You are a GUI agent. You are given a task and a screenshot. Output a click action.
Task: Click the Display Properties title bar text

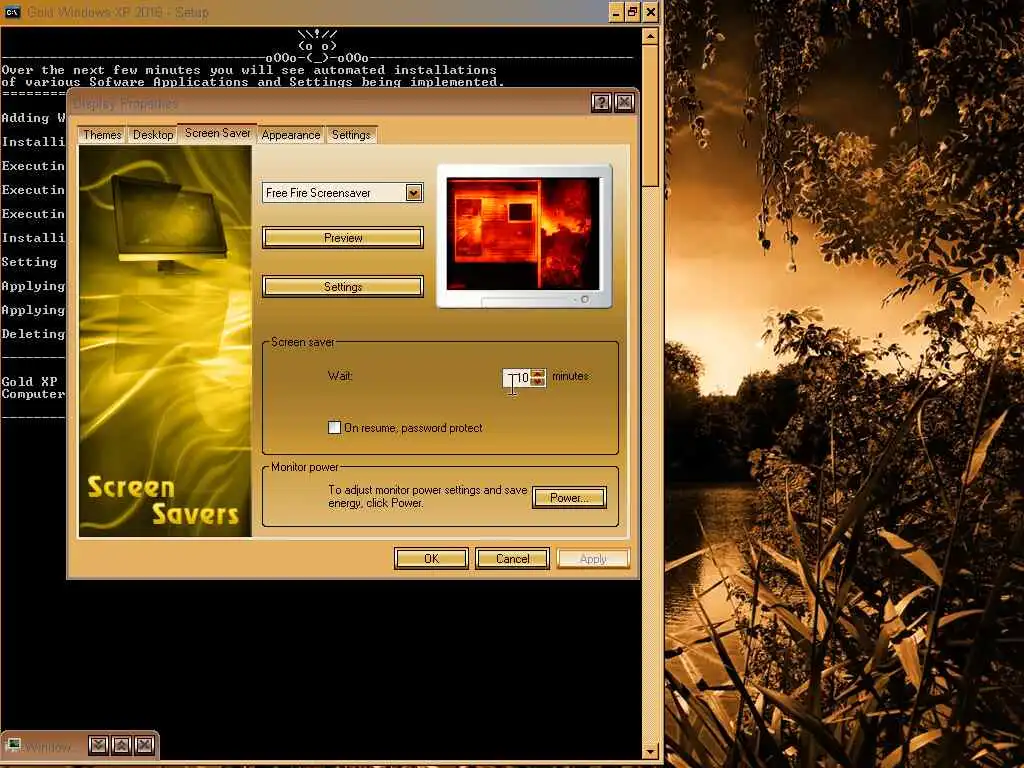point(125,103)
